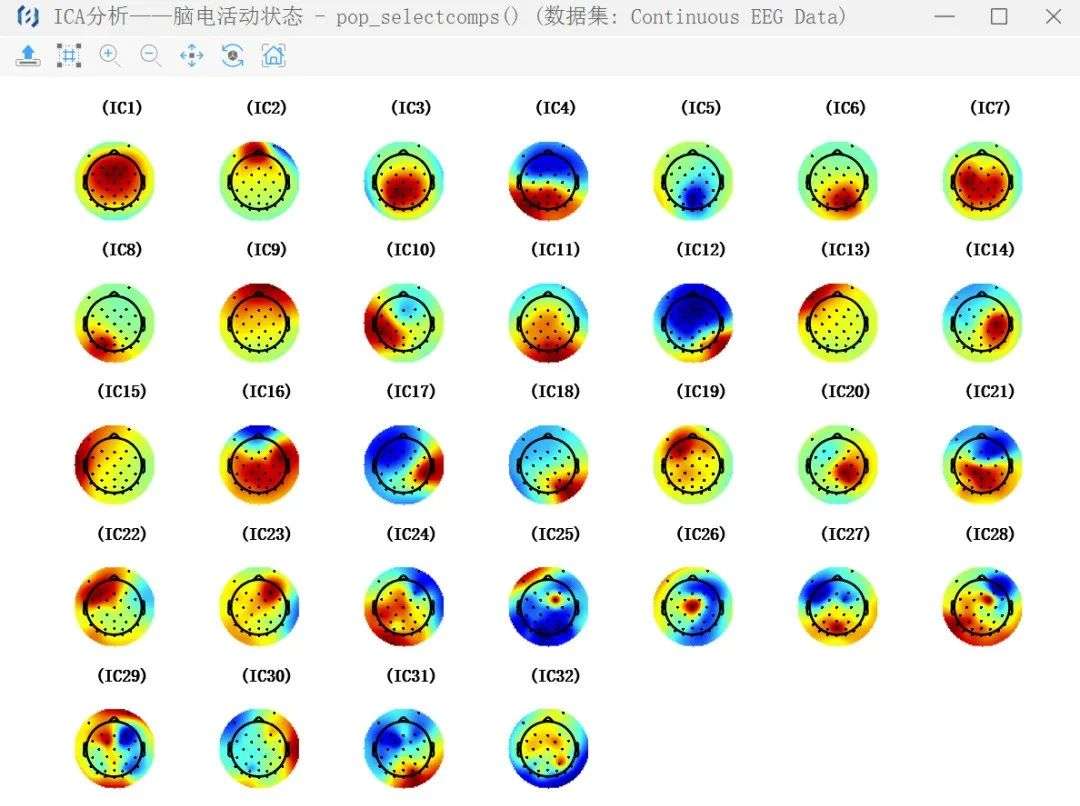Select the IC10 scalp map
The width and height of the screenshot is (1080, 806).
(404, 323)
